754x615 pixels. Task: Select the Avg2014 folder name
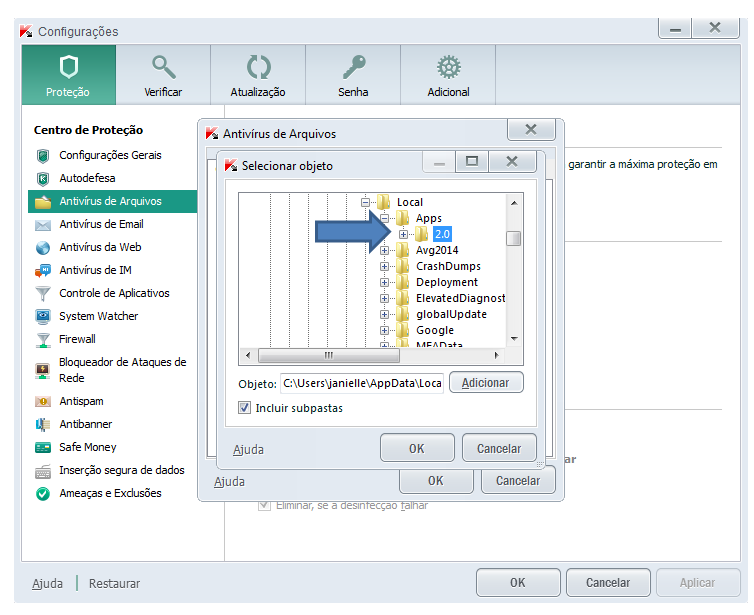(437, 250)
